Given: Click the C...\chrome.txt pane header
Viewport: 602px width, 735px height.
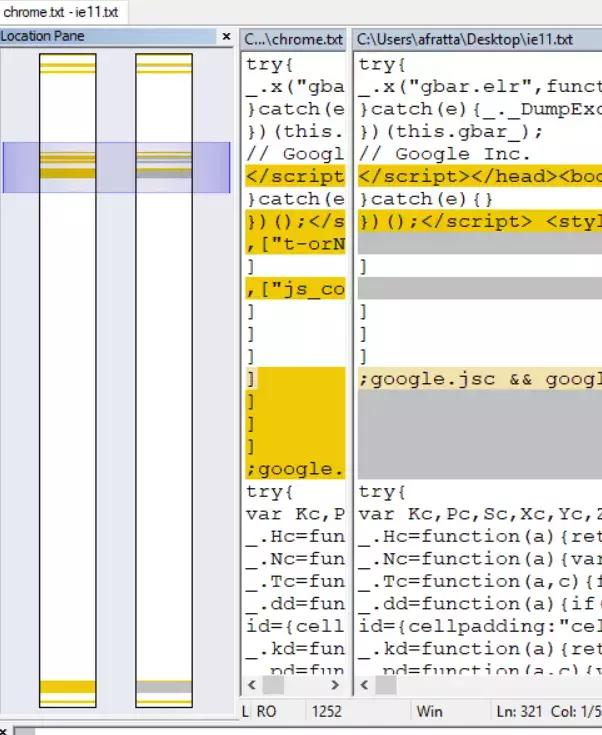Looking at the screenshot, I should click(x=293, y=39).
